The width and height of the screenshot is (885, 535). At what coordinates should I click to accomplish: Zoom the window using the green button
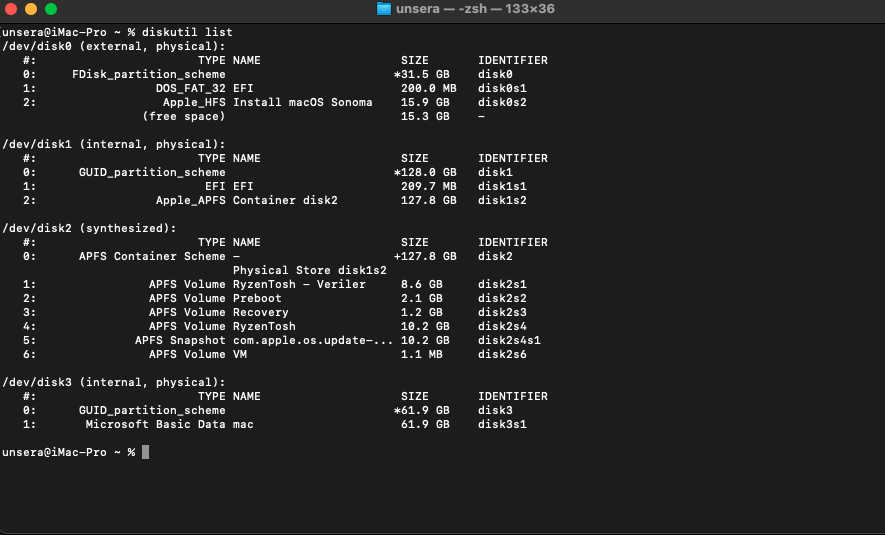tap(50, 9)
